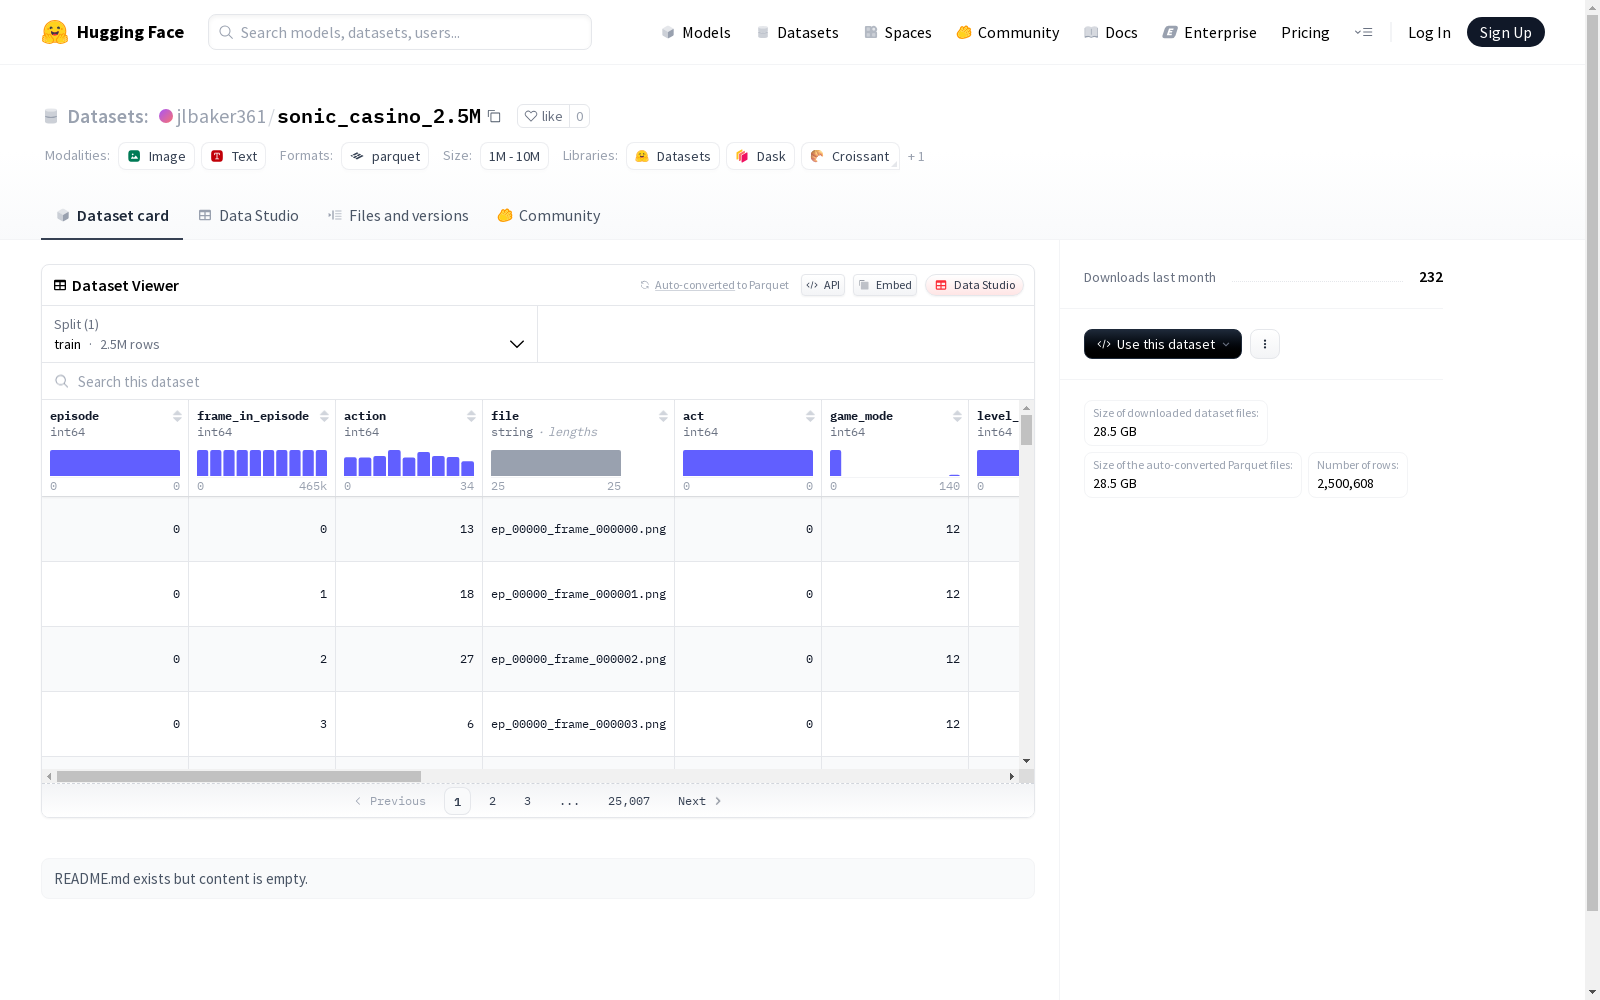Select the Image modality tag

pyautogui.click(x=157, y=156)
